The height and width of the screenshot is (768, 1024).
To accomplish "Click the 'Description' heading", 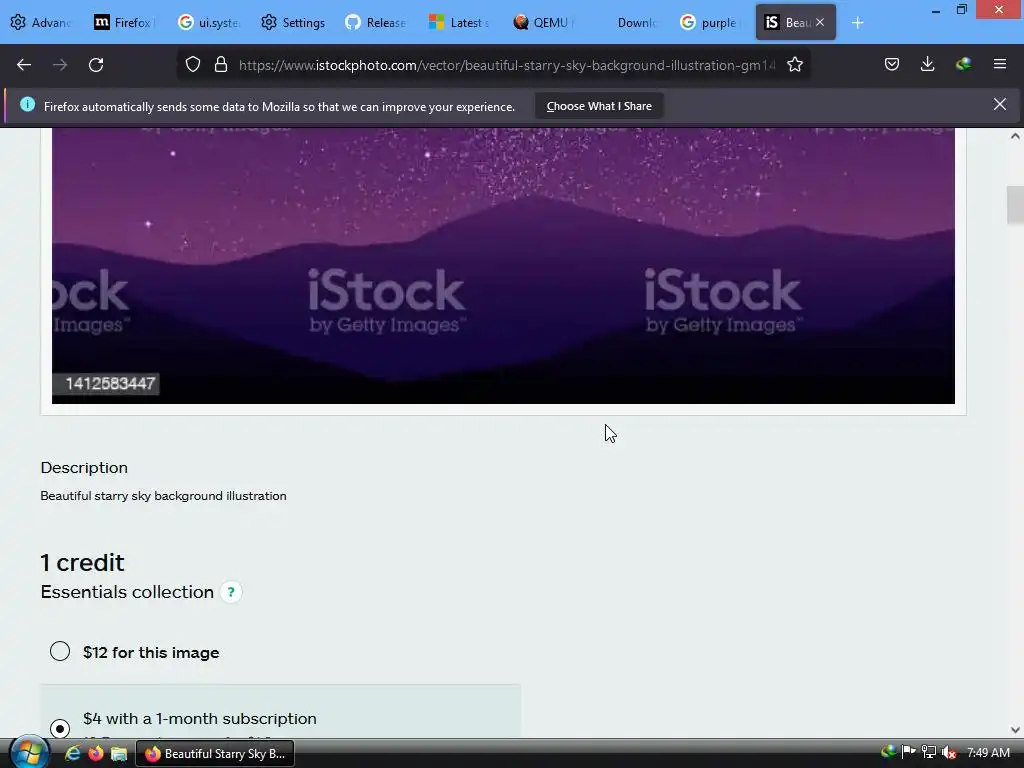I will click(x=84, y=468).
